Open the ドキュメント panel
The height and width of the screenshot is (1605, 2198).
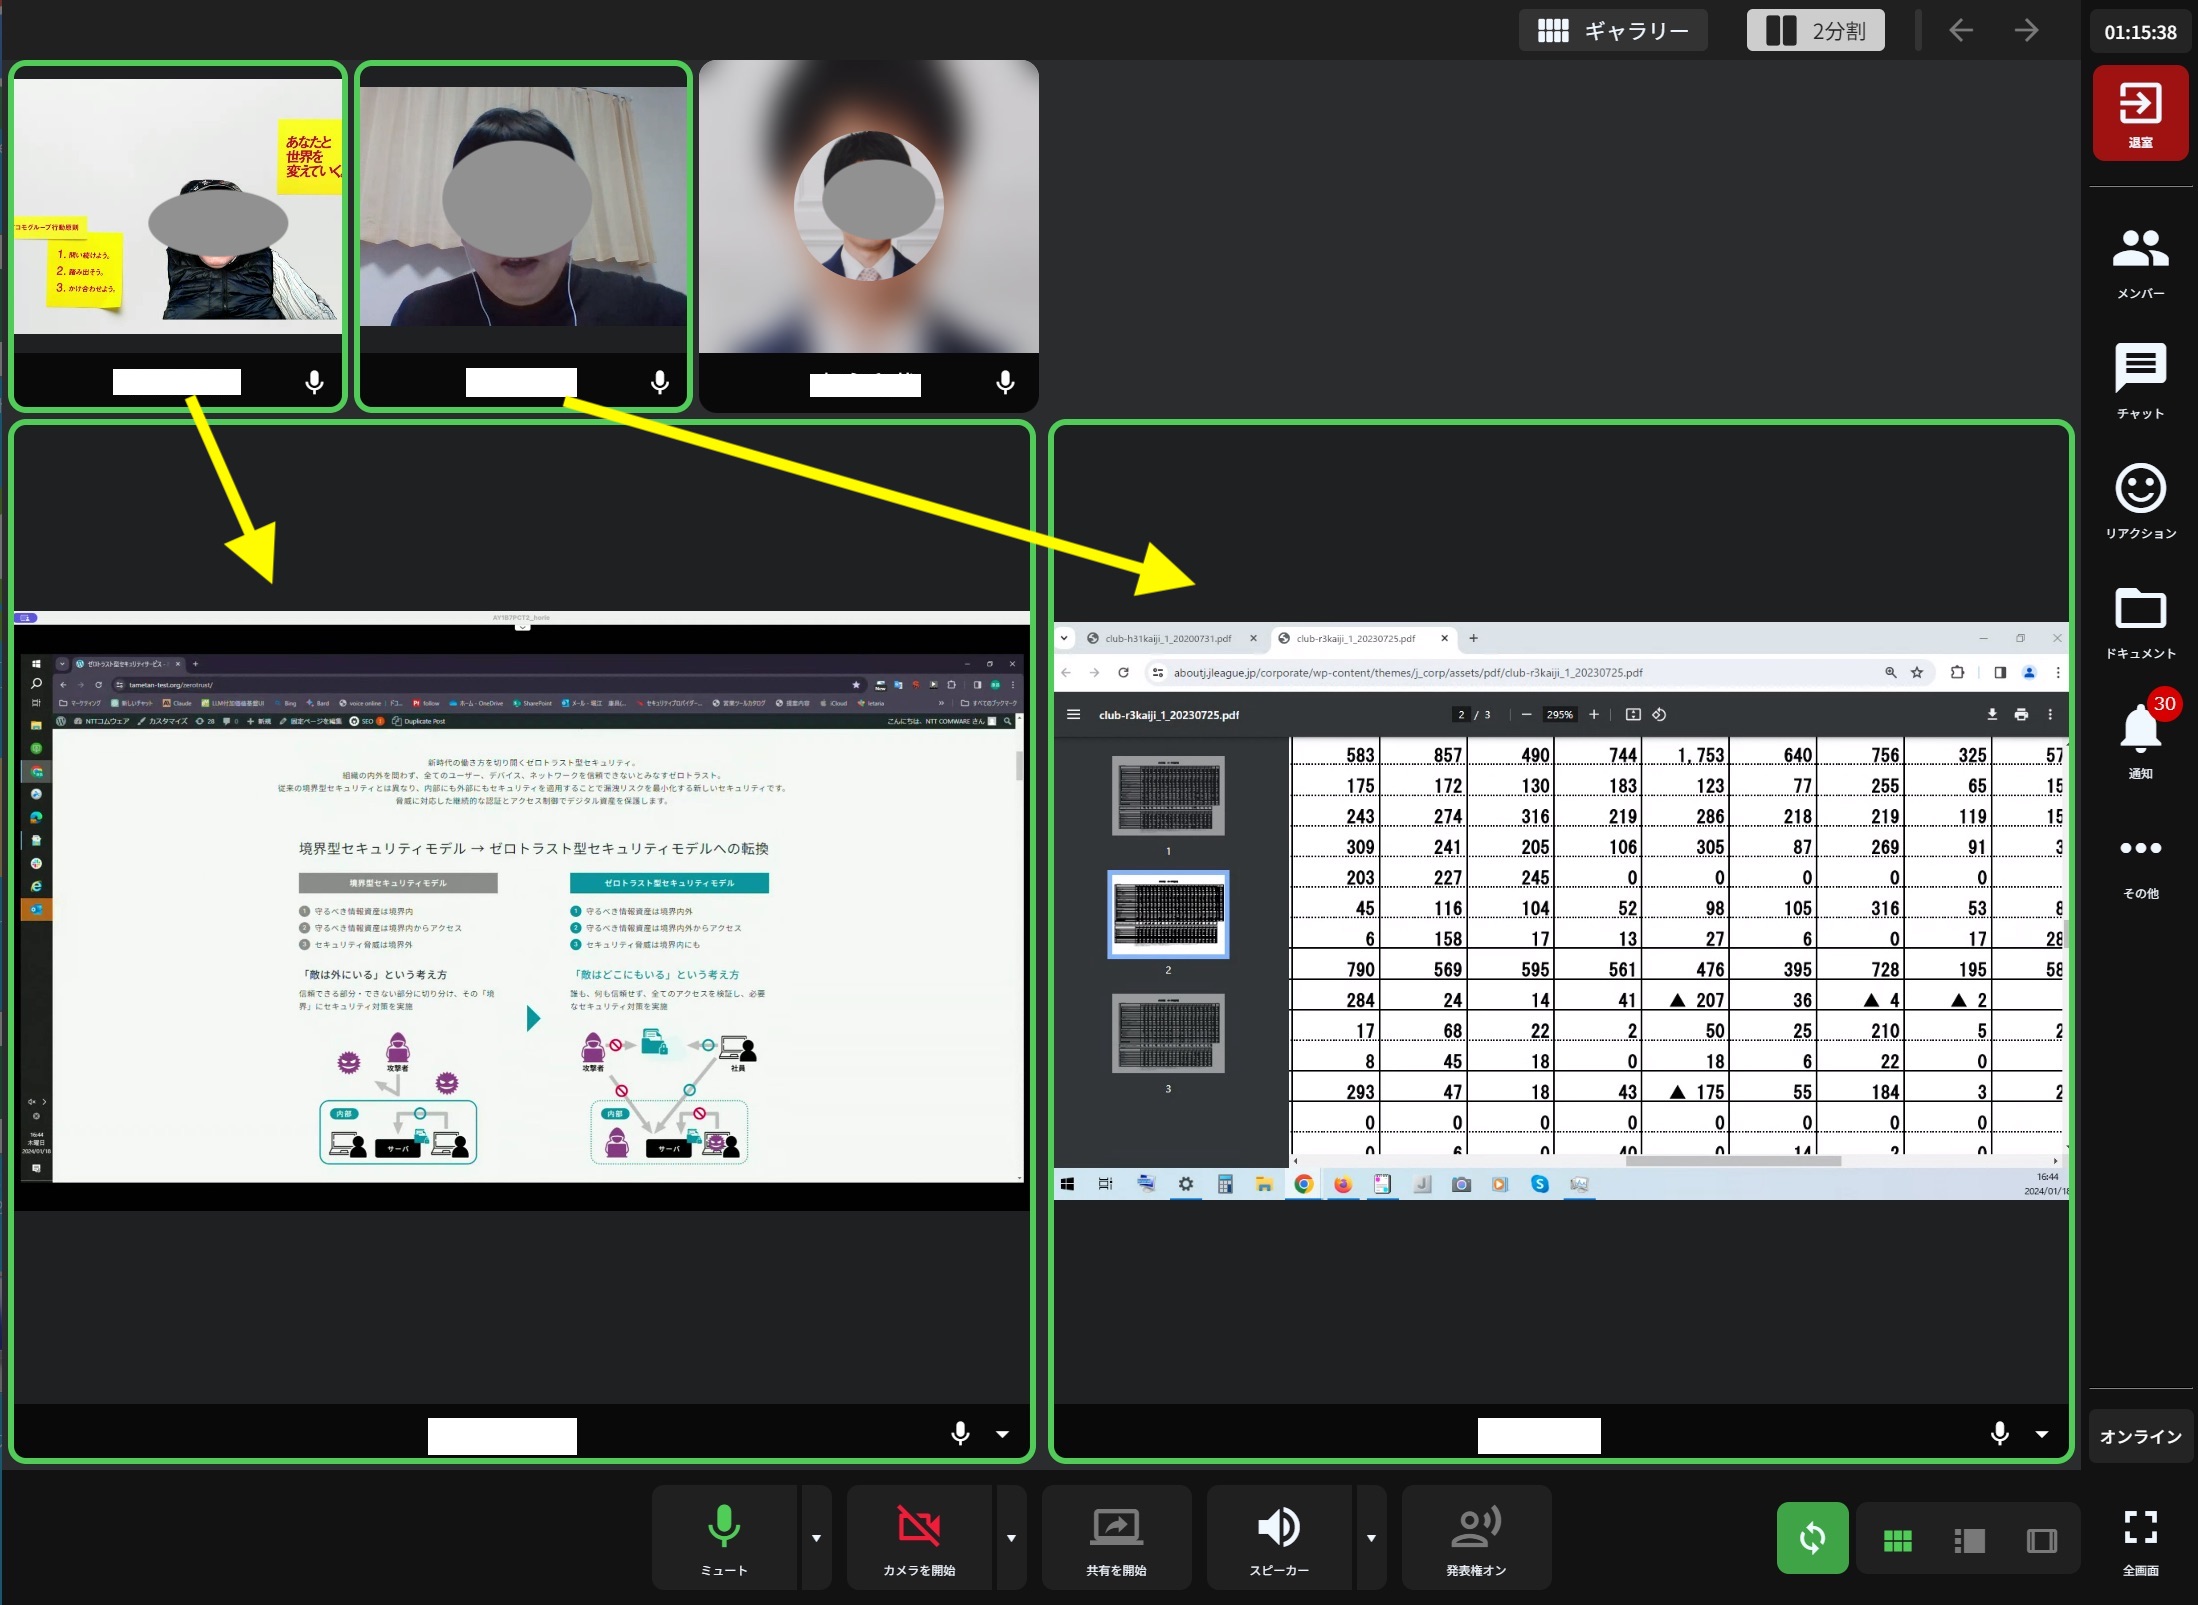[2140, 622]
